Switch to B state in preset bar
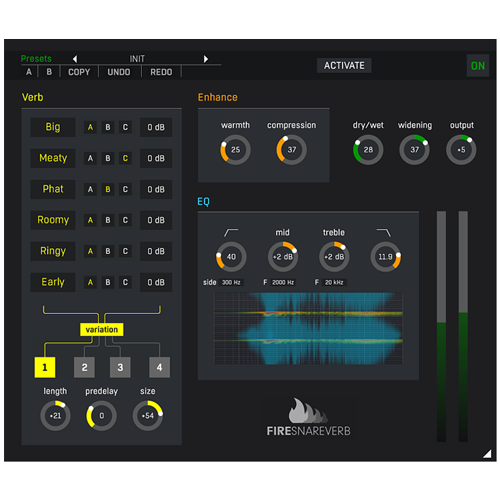Screen dimensions: 500x500 click(49, 72)
